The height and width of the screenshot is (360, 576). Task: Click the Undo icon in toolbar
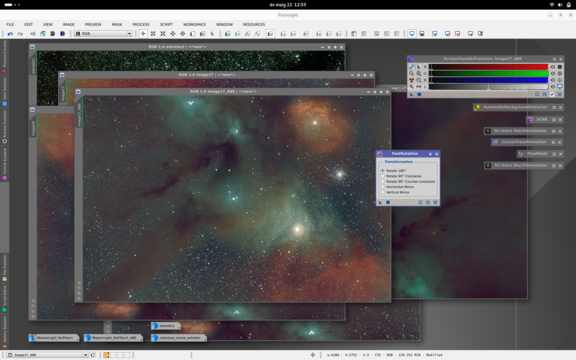point(10,34)
